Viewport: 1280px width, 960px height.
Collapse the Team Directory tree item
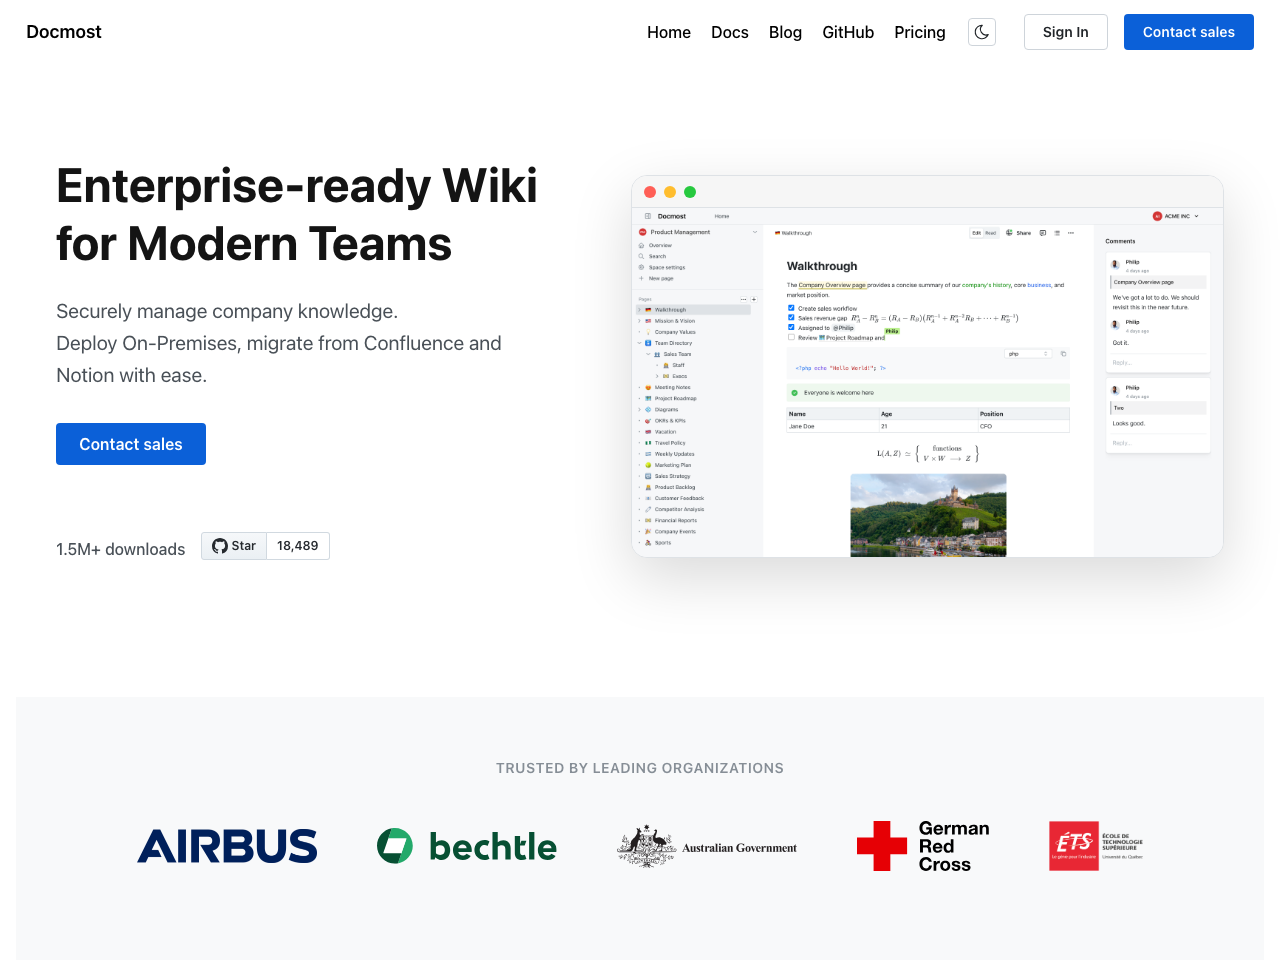(640, 343)
